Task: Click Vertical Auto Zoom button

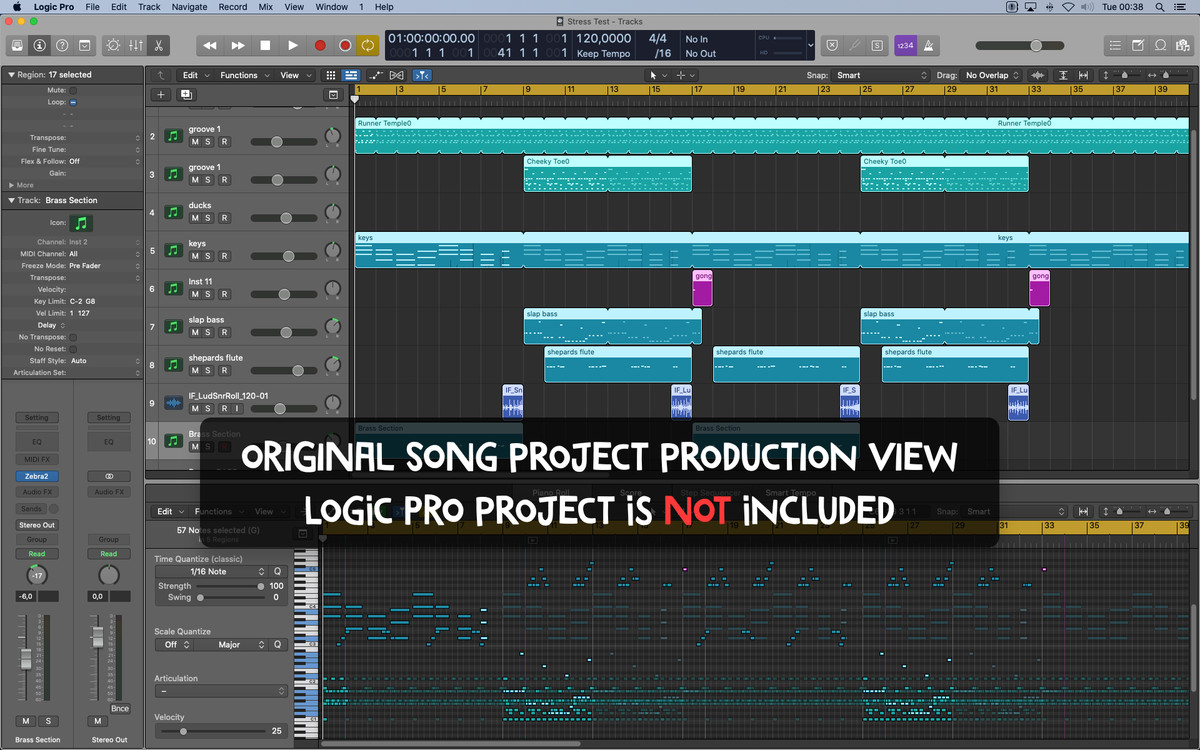Action: (x=1062, y=75)
